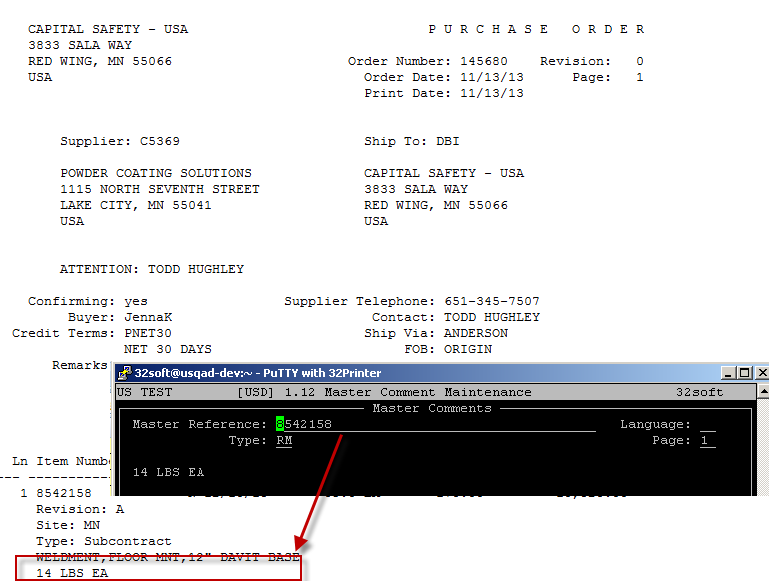The width and height of the screenshot is (769, 581).
Task: Click '1115 NORTH SEVENTH STREET' address line
Action: 160,189
